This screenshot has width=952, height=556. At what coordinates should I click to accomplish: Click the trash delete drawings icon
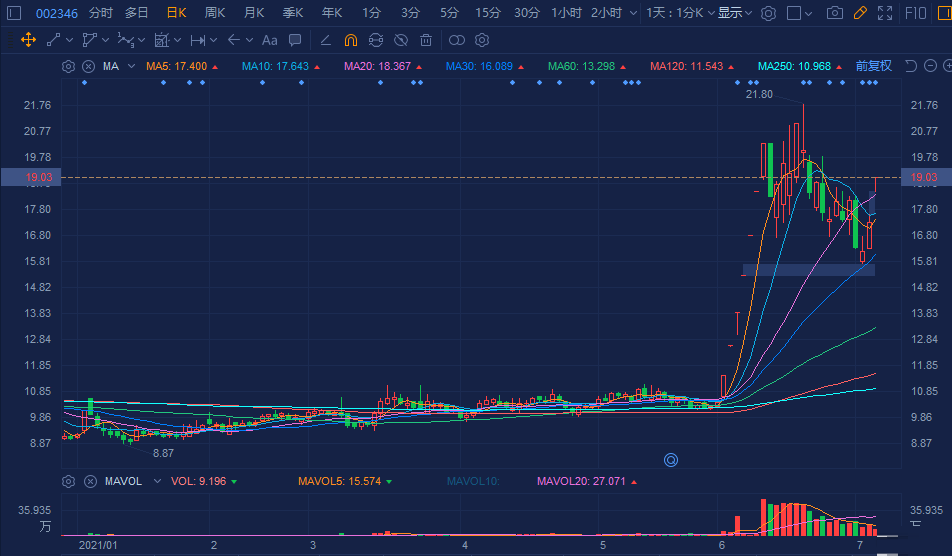[x=426, y=40]
